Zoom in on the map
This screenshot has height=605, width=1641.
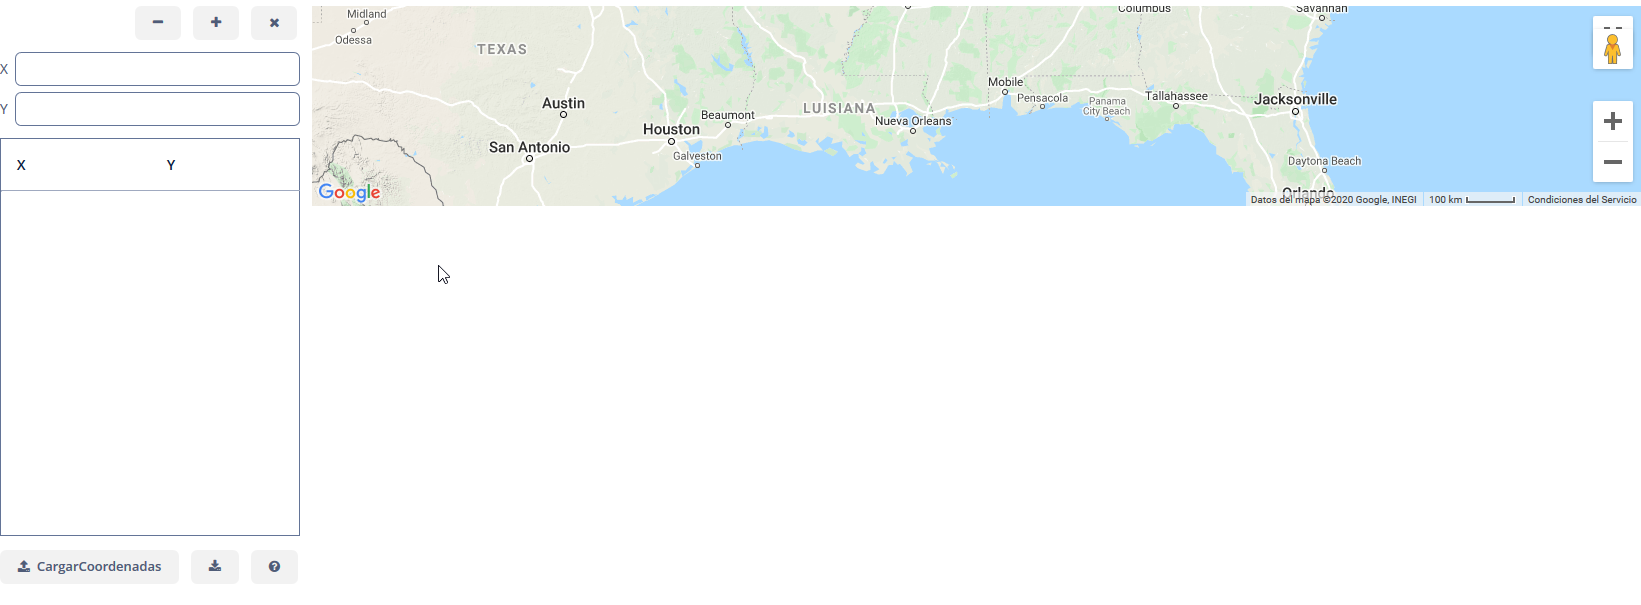(1612, 121)
